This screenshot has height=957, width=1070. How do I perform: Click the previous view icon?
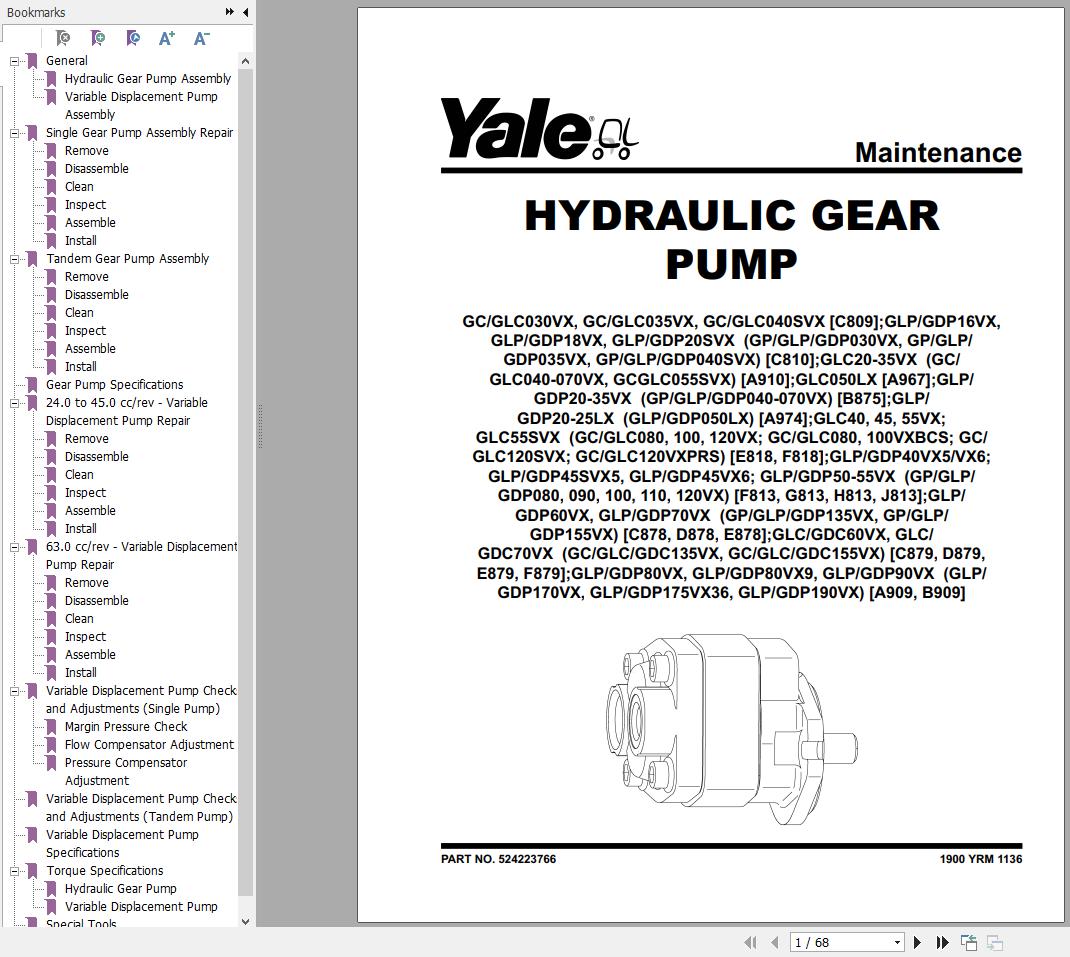[x=969, y=943]
